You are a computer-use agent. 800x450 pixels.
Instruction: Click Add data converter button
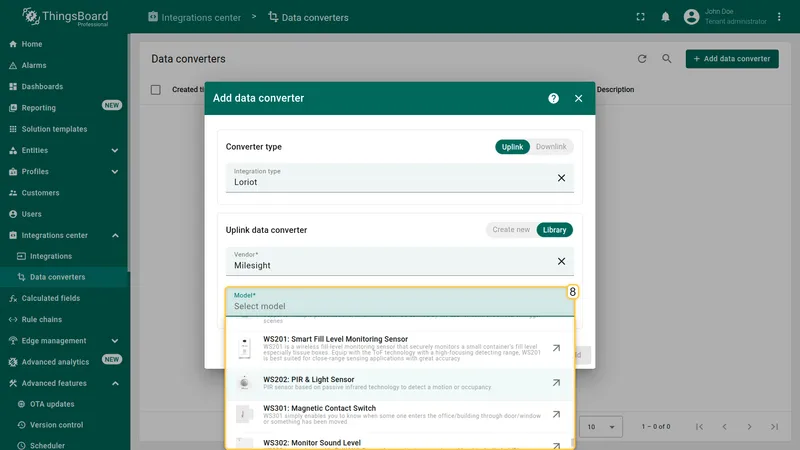click(732, 59)
